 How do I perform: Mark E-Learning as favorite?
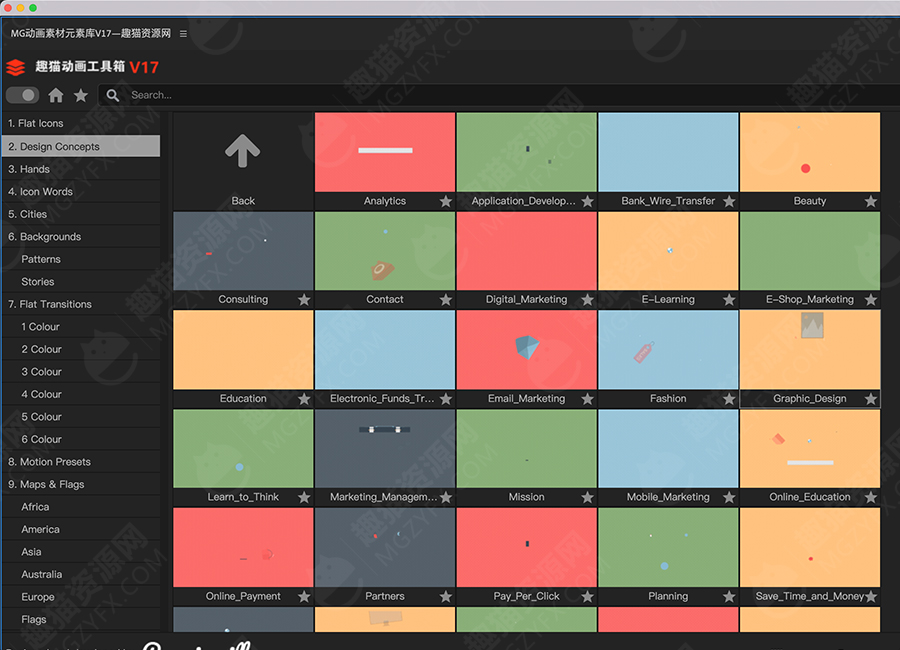coord(729,300)
